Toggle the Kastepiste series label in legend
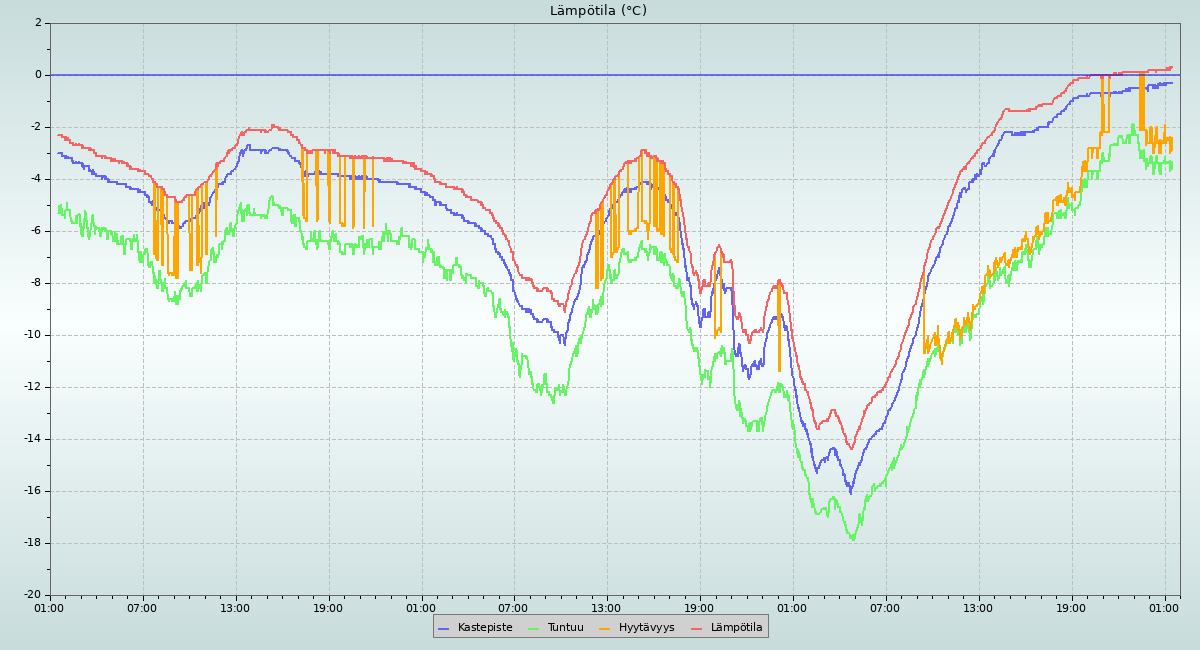Image resolution: width=1200 pixels, height=650 pixels. point(484,628)
